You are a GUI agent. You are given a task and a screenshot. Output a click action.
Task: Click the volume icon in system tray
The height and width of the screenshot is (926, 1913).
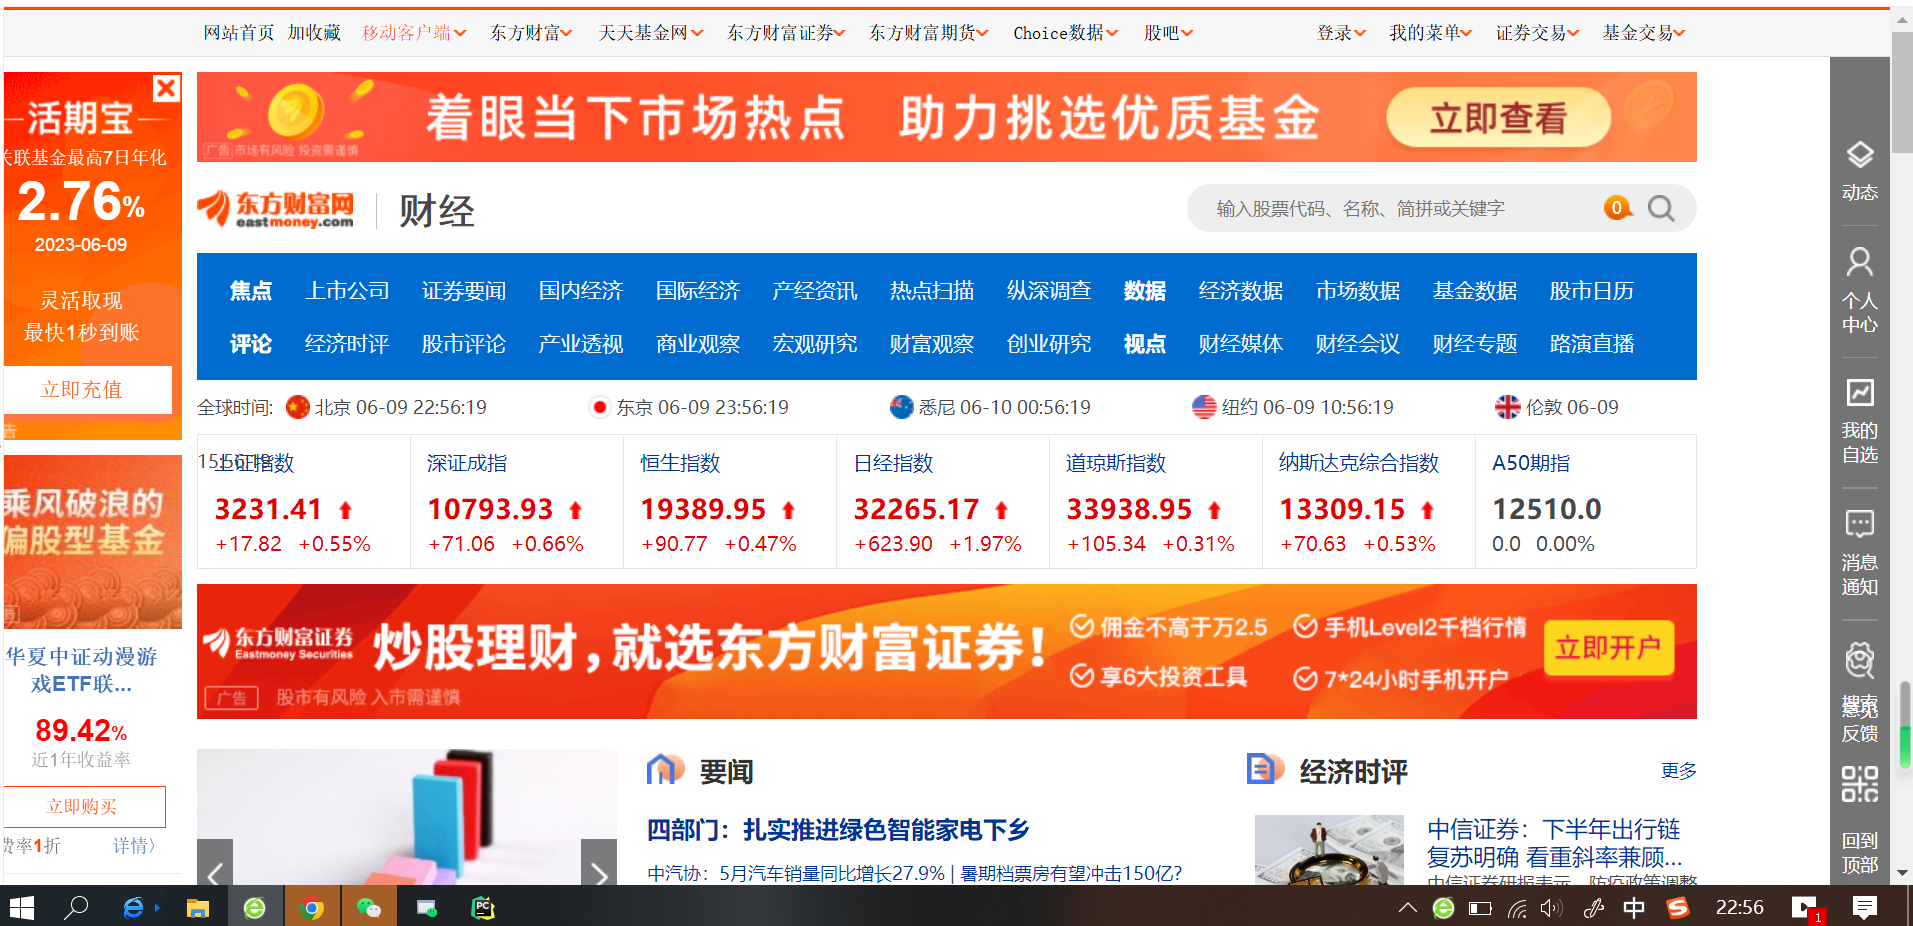(1551, 908)
